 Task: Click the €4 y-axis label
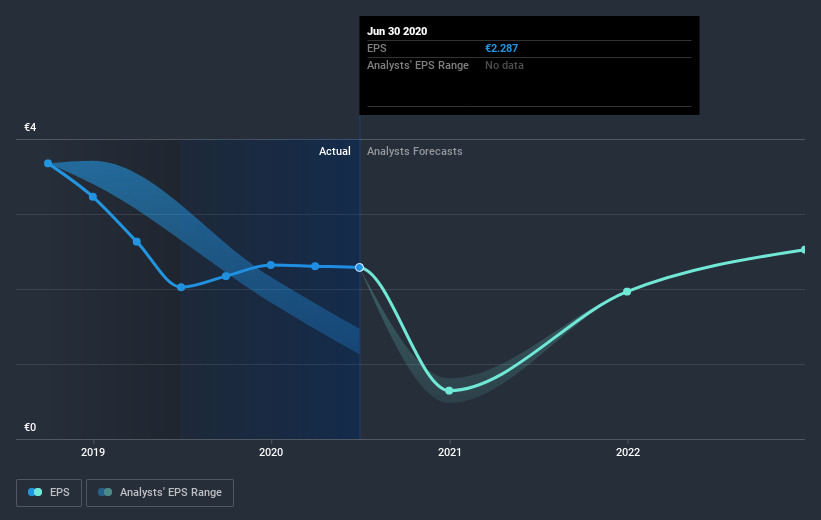coord(30,127)
